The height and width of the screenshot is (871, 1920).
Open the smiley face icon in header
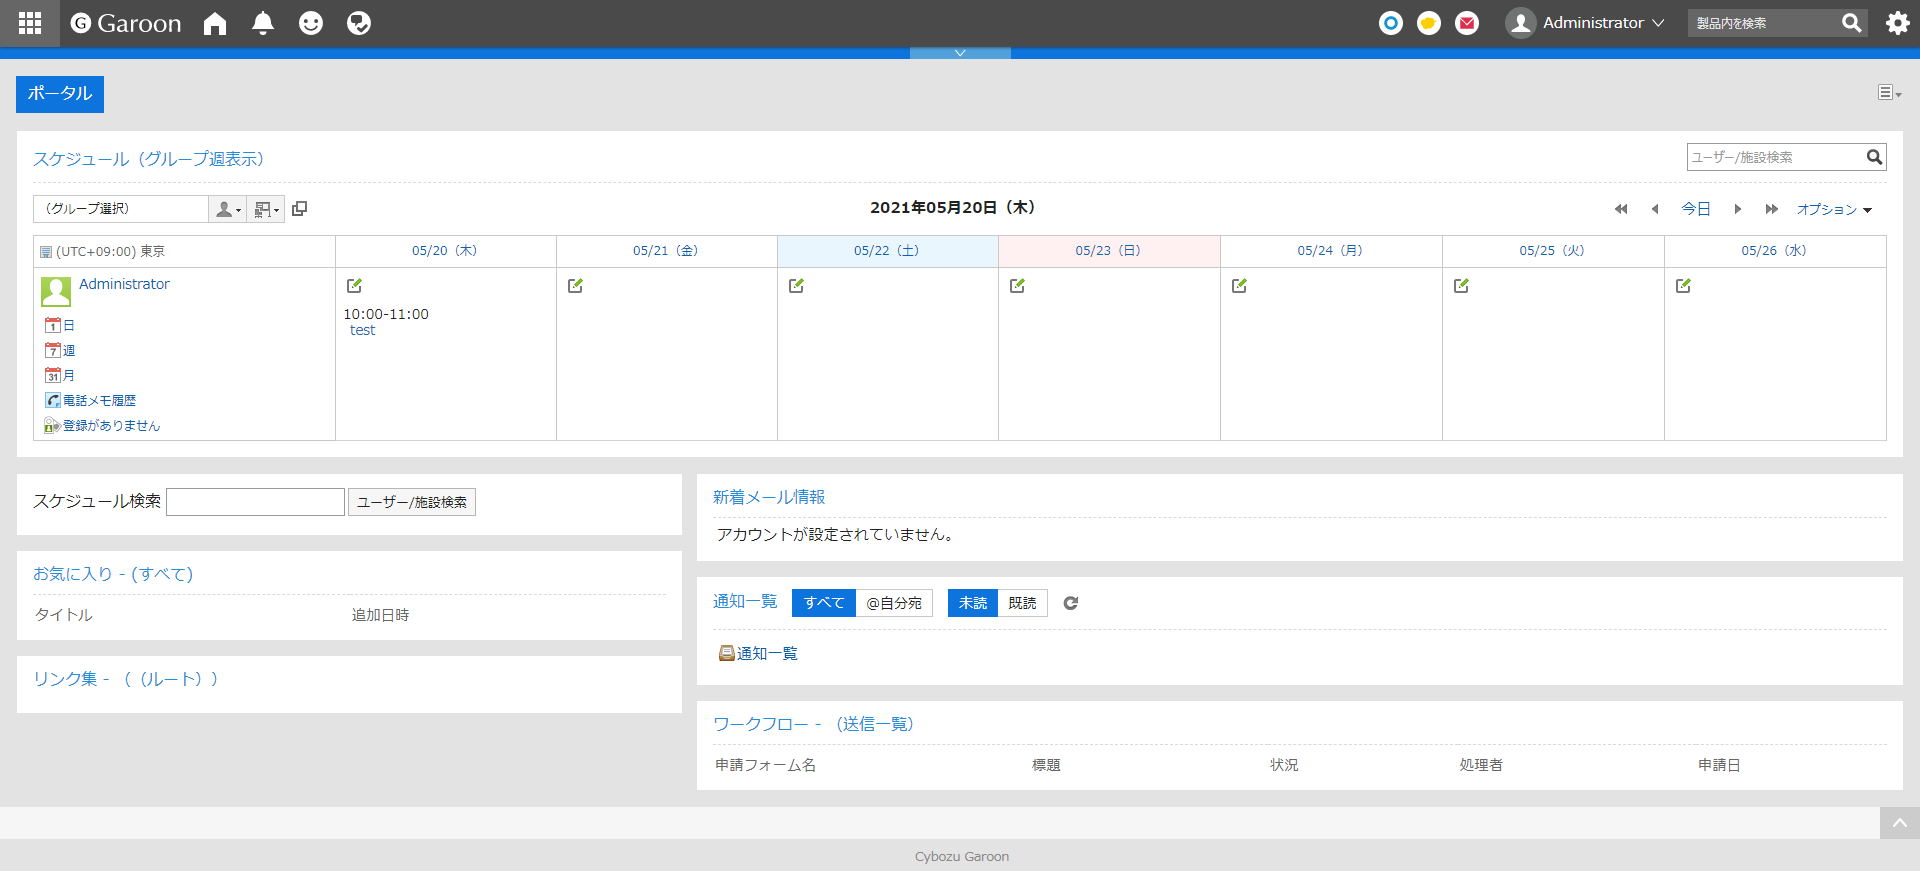click(x=311, y=23)
